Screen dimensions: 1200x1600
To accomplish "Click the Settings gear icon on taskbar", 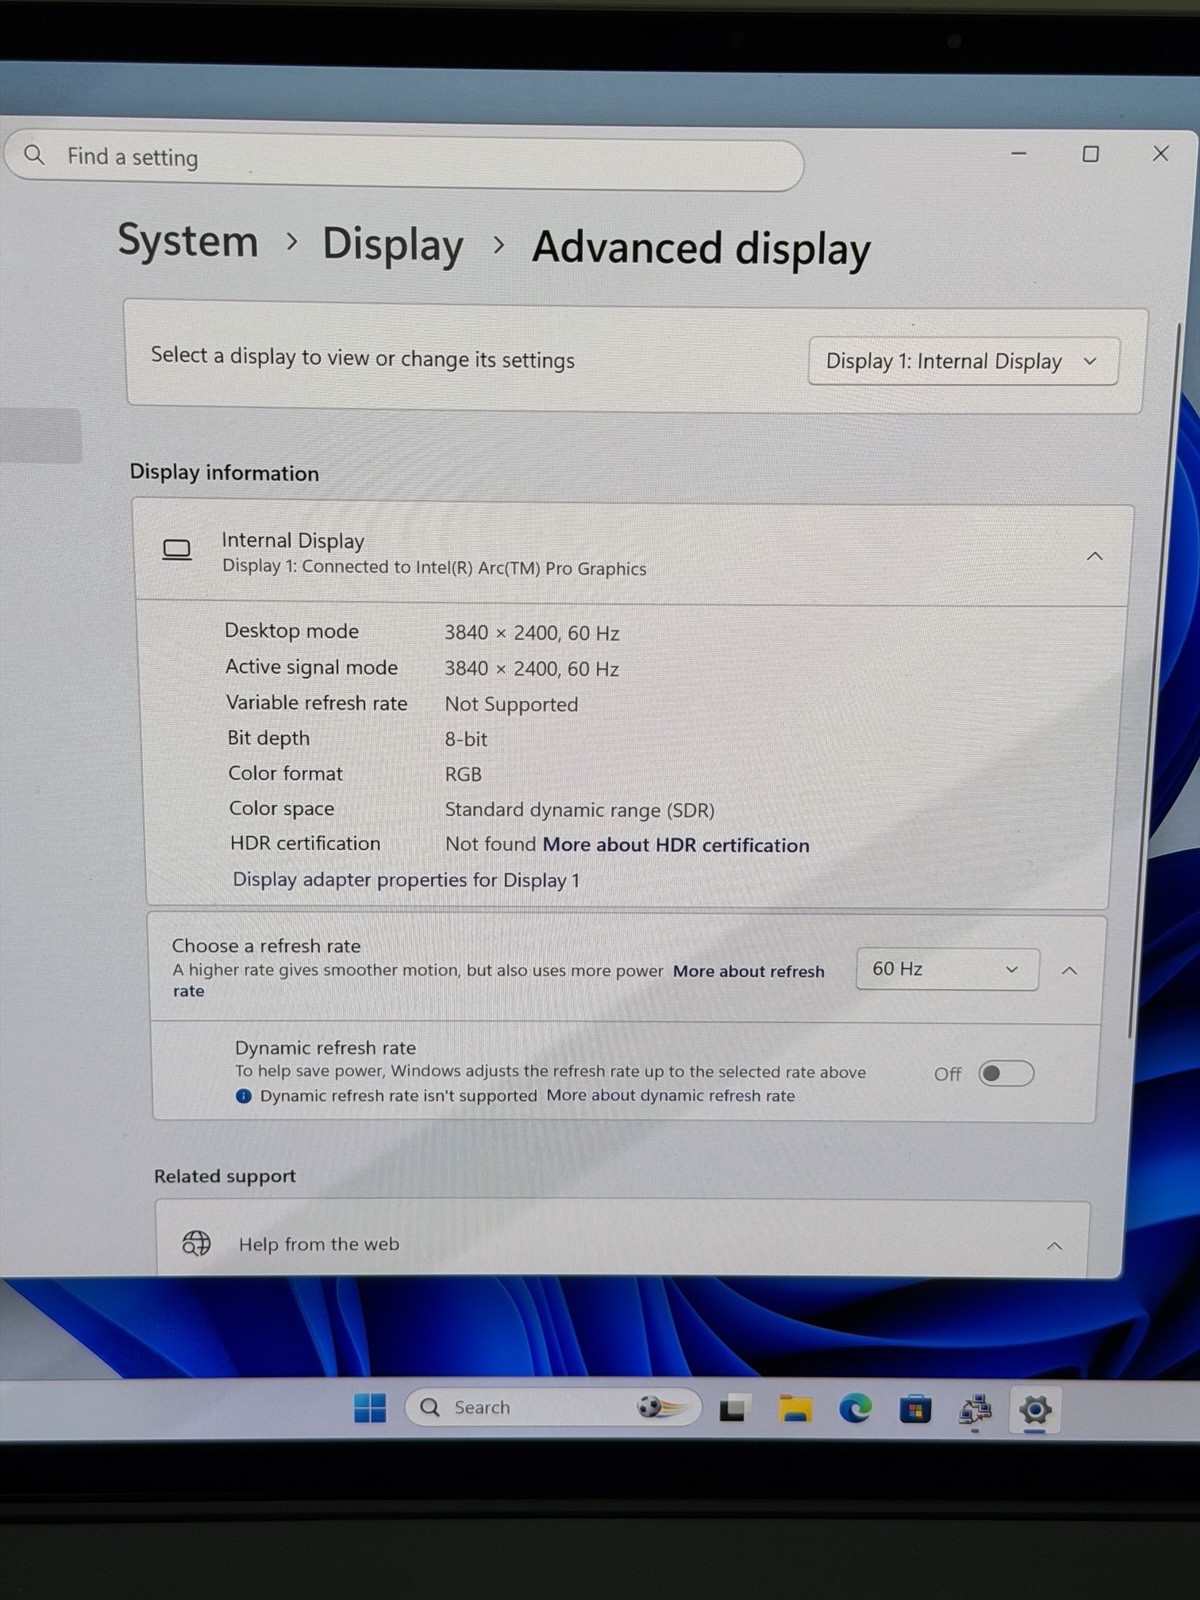I will point(1035,1410).
